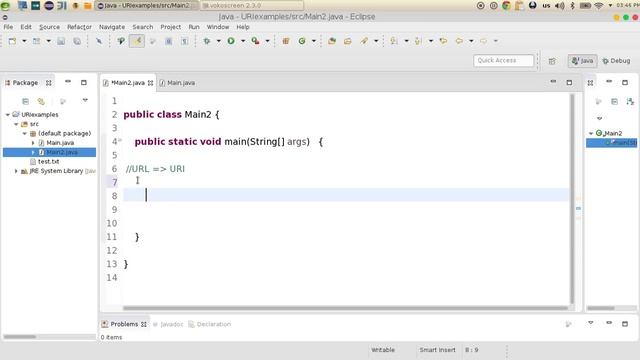Image resolution: width=640 pixels, height=360 pixels.
Task: Click the Open Perspective icon
Action: tap(552, 61)
